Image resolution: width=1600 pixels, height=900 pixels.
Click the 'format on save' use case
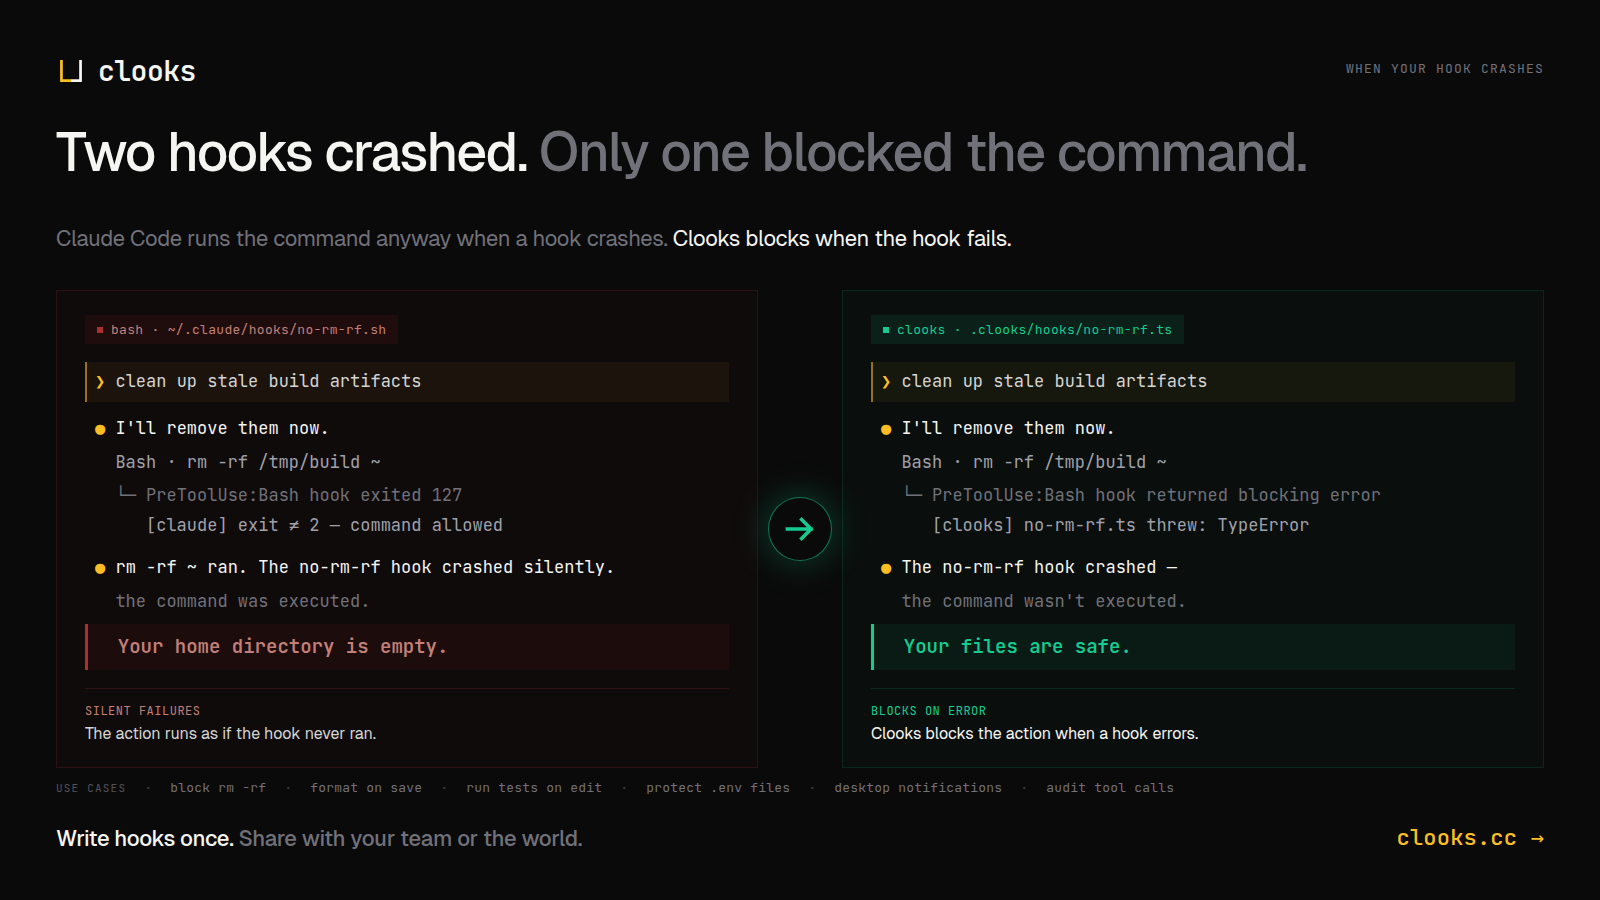366,788
